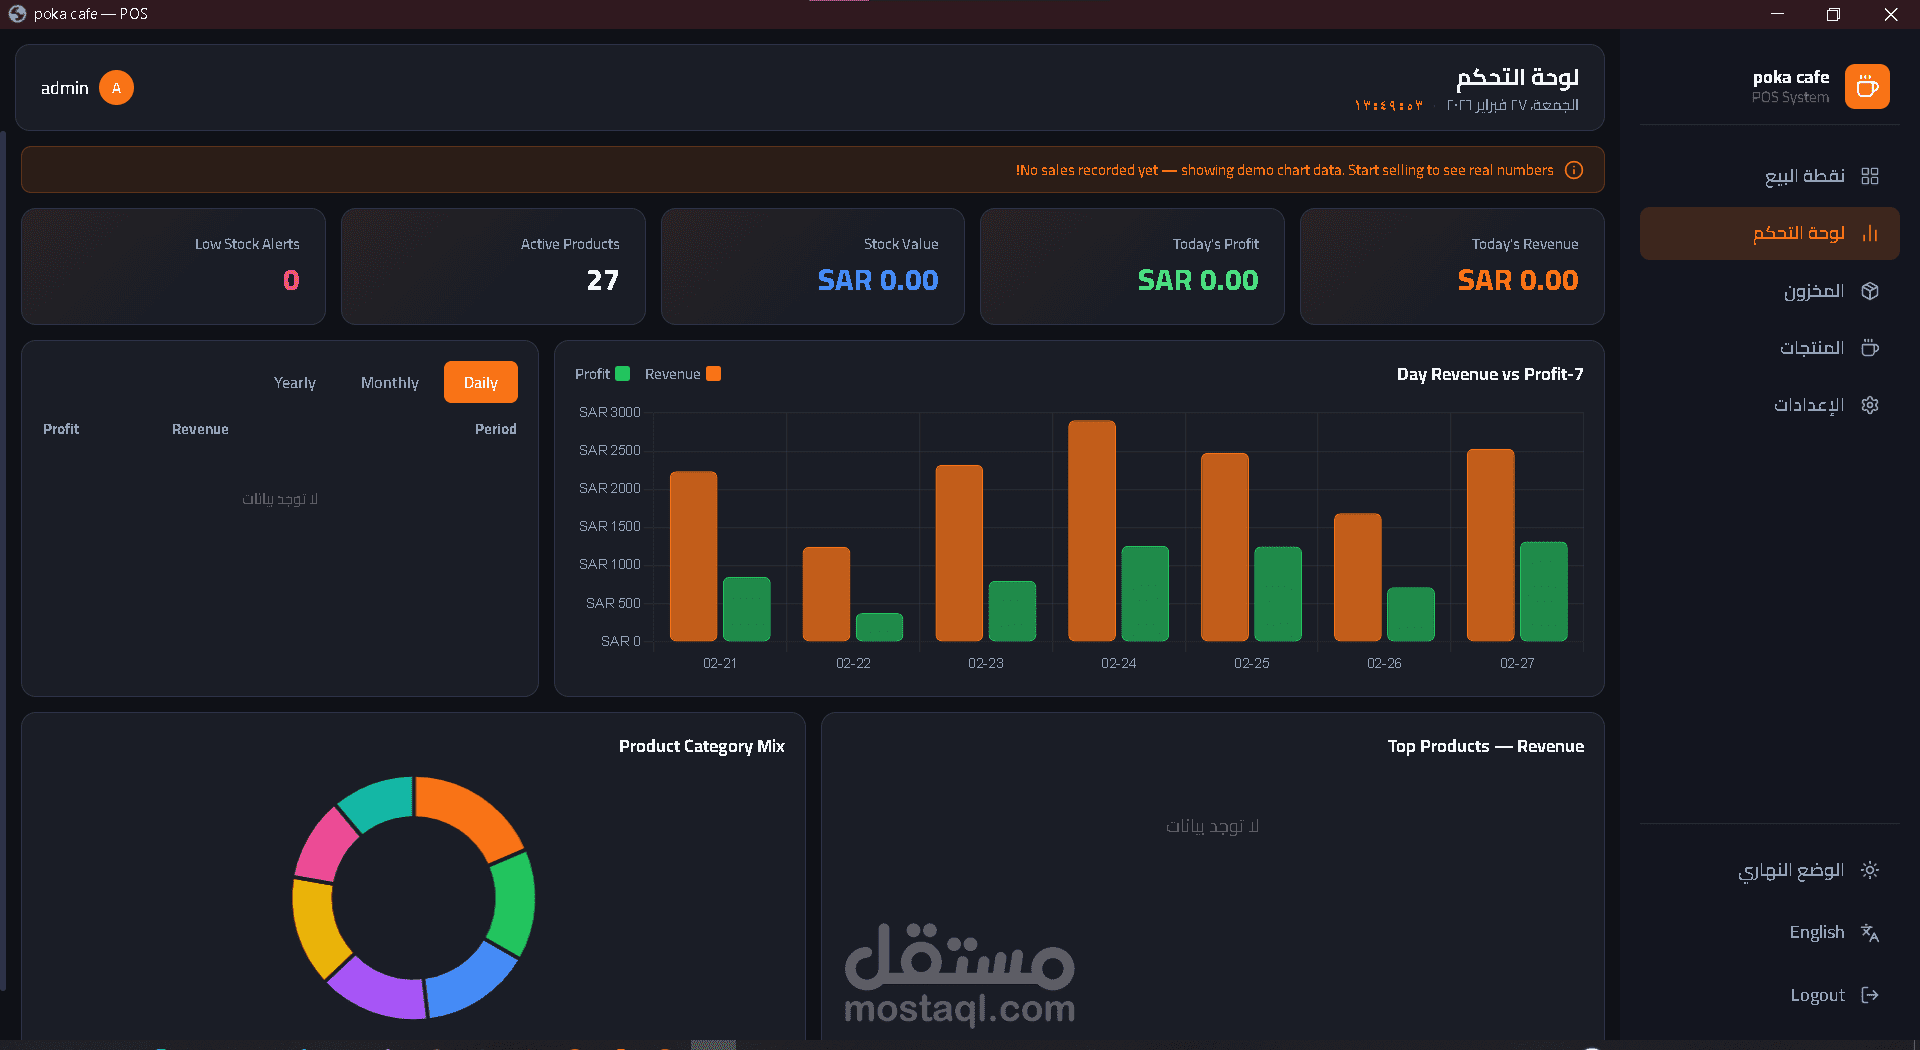
Task: Select the Monthly period tab
Action: click(x=390, y=382)
